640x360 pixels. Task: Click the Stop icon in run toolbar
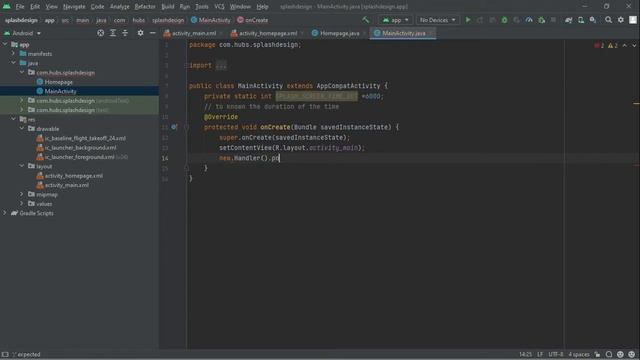[x=553, y=20]
